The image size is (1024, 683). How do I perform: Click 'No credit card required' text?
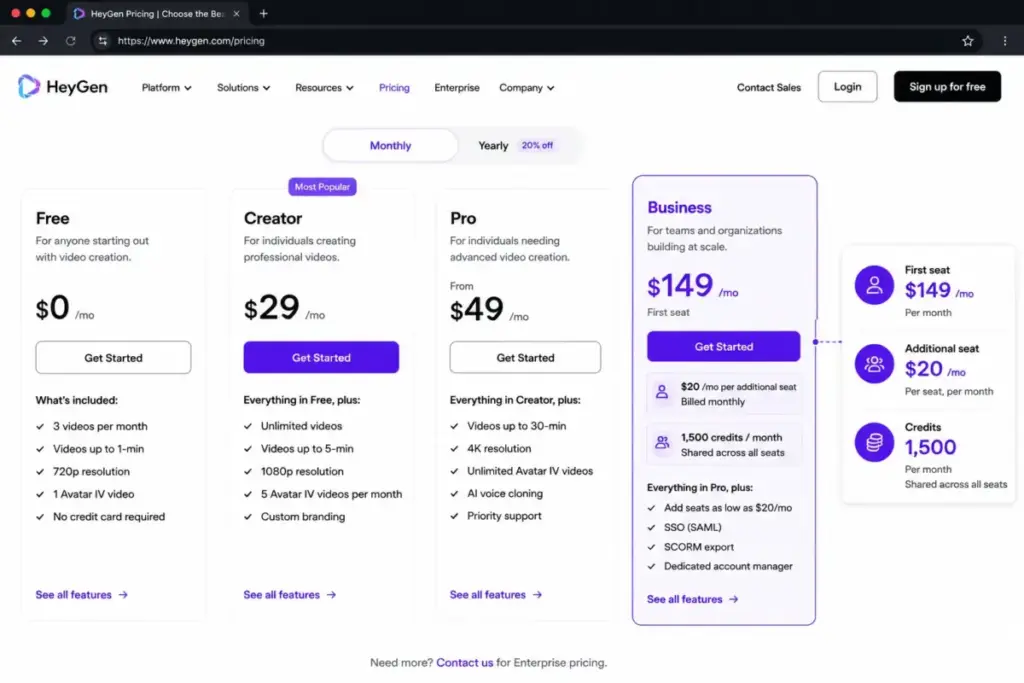pos(109,516)
